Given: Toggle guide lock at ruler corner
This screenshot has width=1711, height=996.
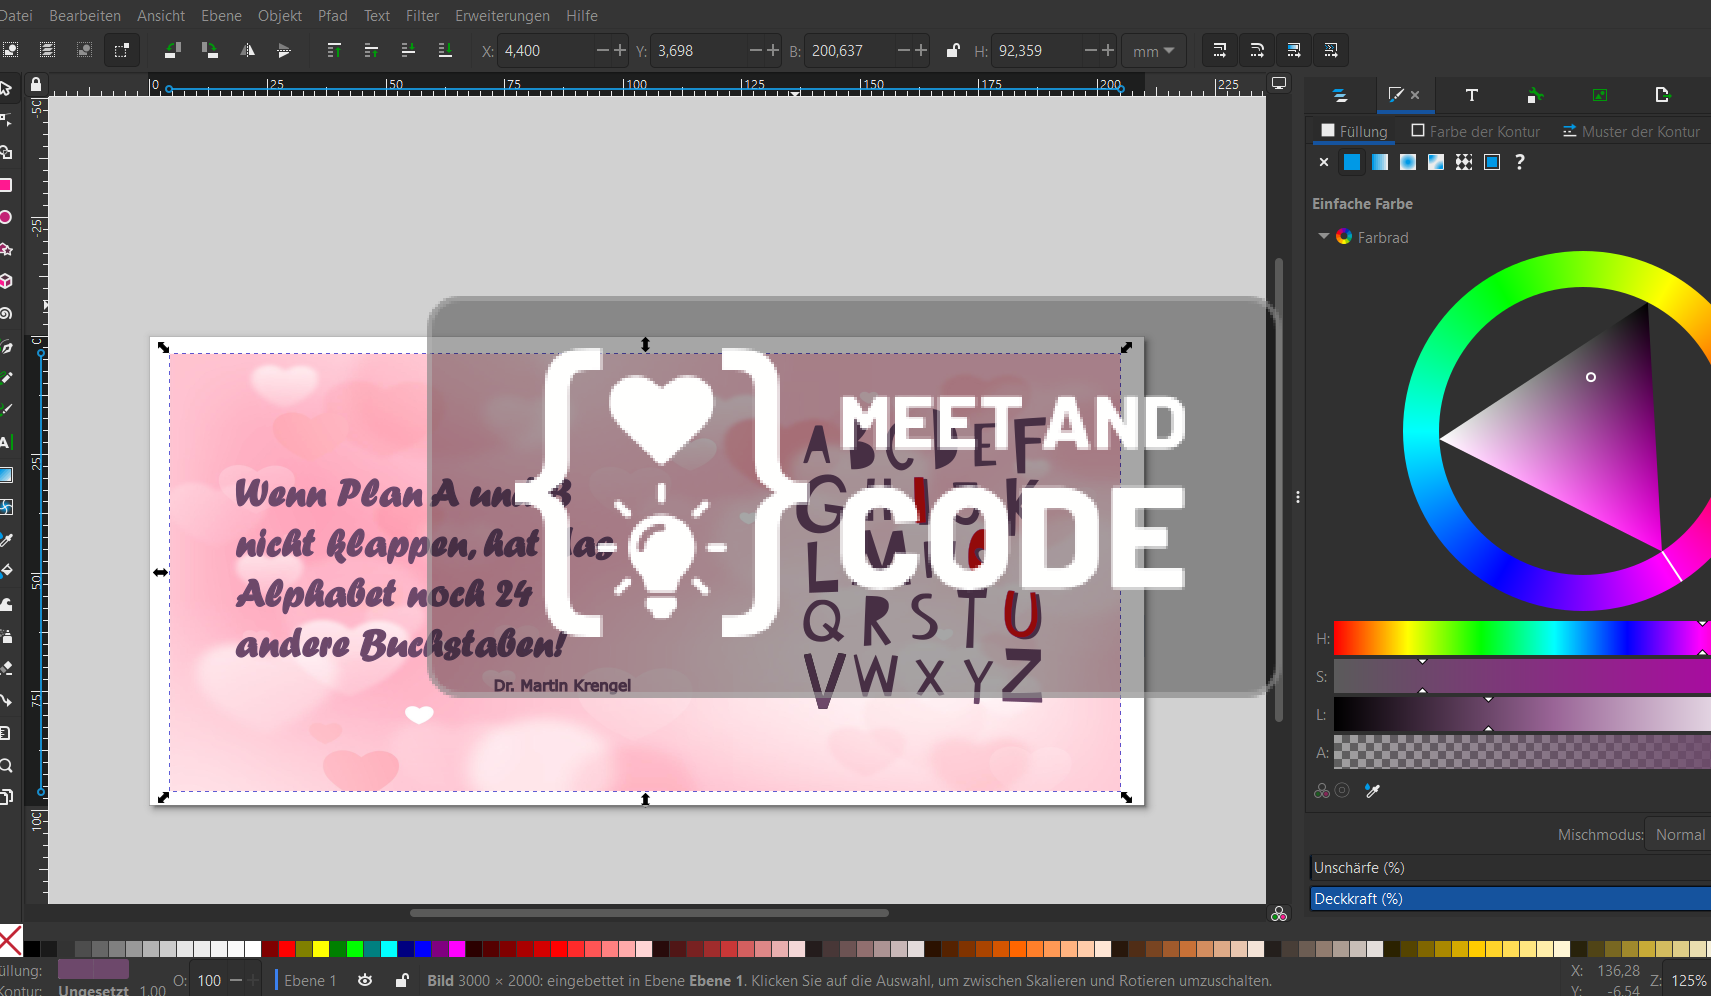Looking at the screenshot, I should click(36, 85).
